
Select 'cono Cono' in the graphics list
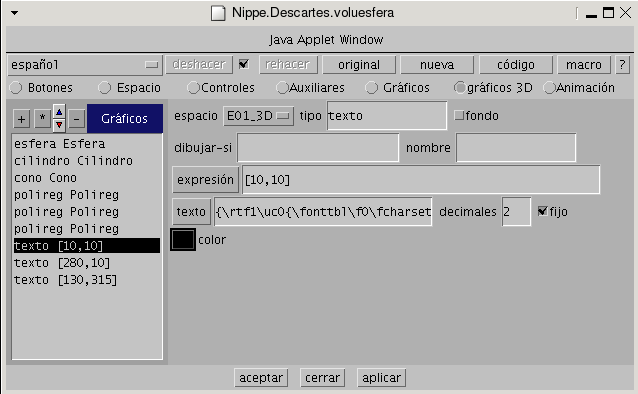(87, 178)
